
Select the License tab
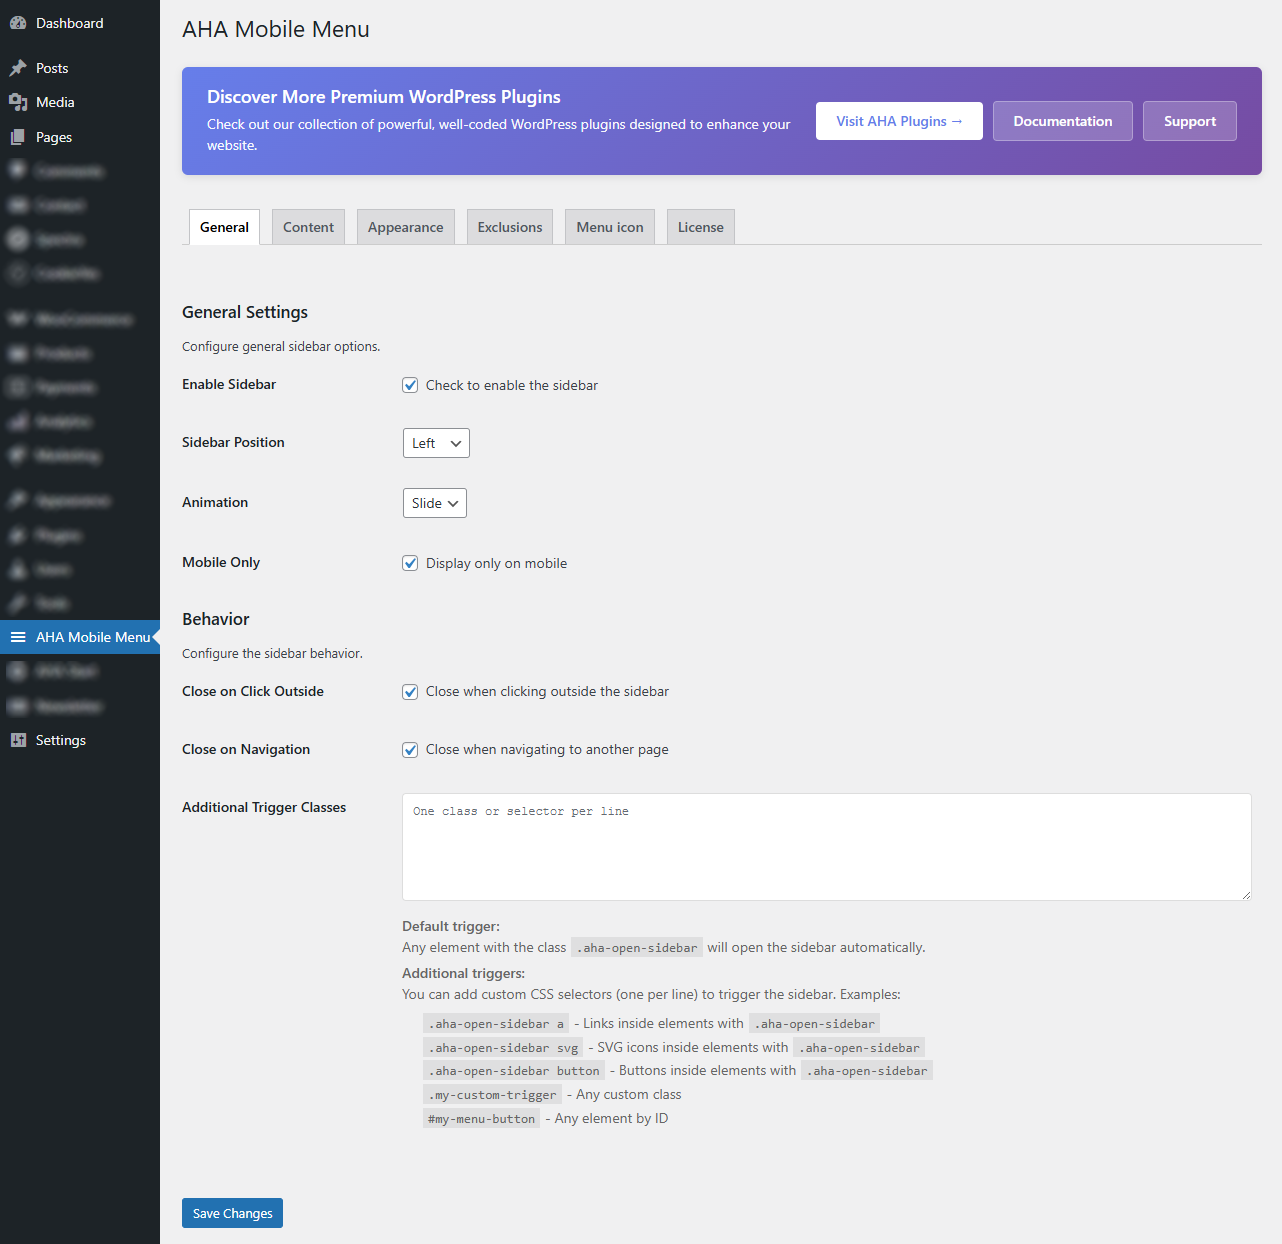click(700, 227)
